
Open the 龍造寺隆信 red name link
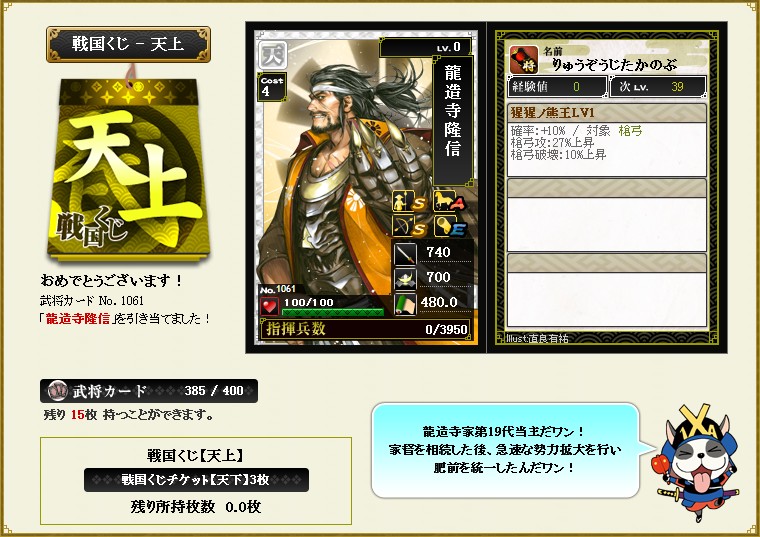78,318
